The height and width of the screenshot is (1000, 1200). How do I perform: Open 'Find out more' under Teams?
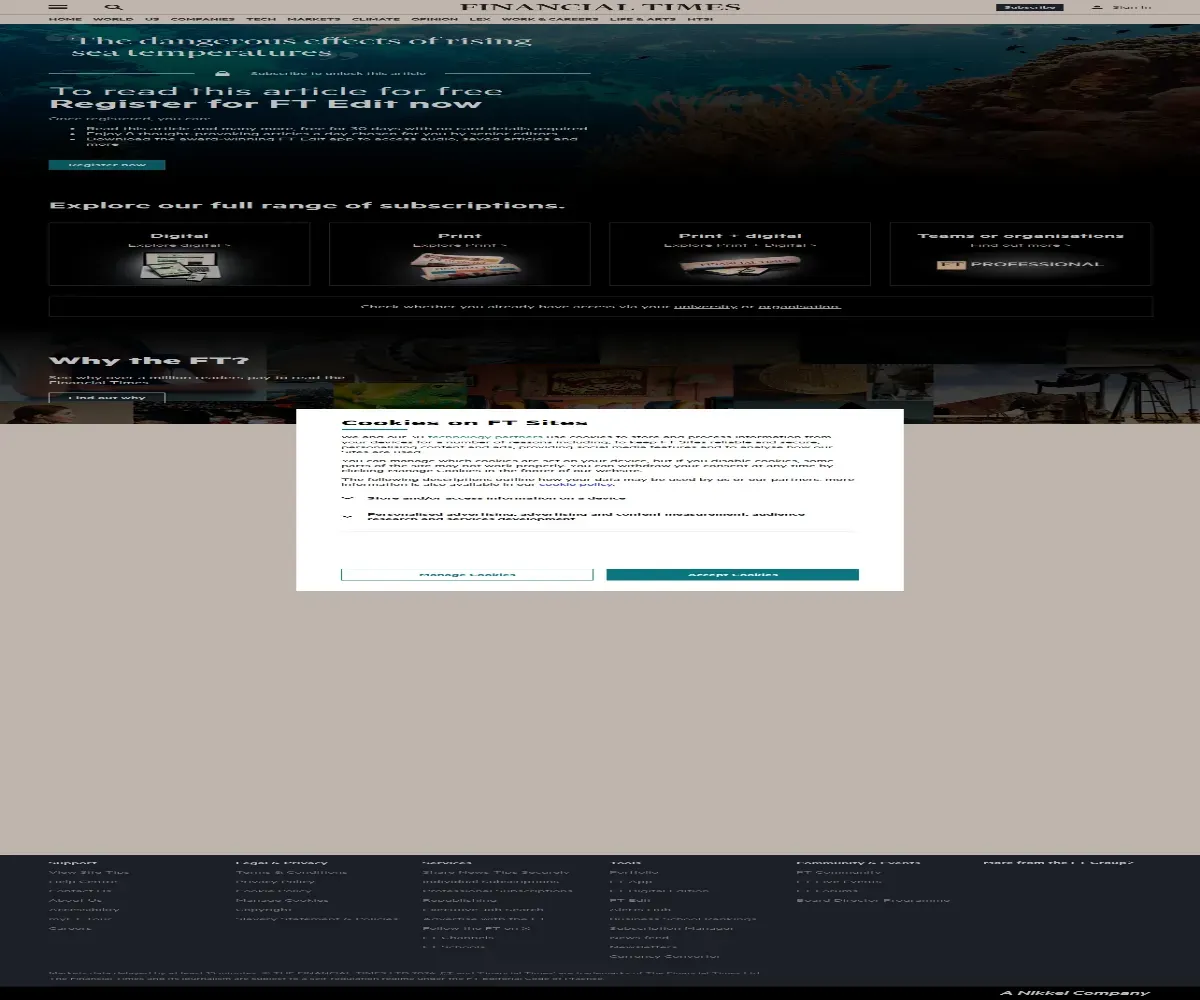coord(1020,245)
